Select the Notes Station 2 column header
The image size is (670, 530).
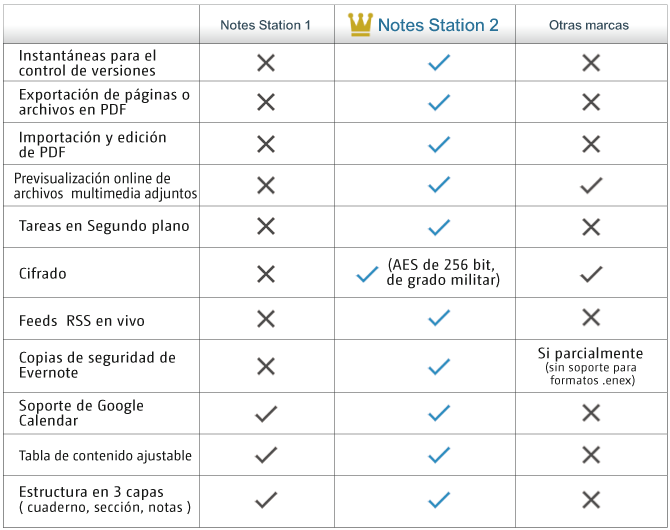click(438, 25)
